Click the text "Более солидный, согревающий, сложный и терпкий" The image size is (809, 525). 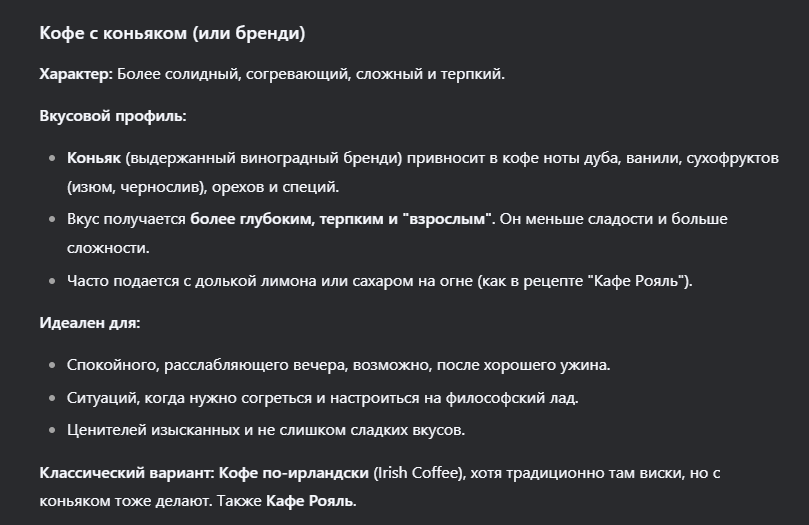[310, 74]
